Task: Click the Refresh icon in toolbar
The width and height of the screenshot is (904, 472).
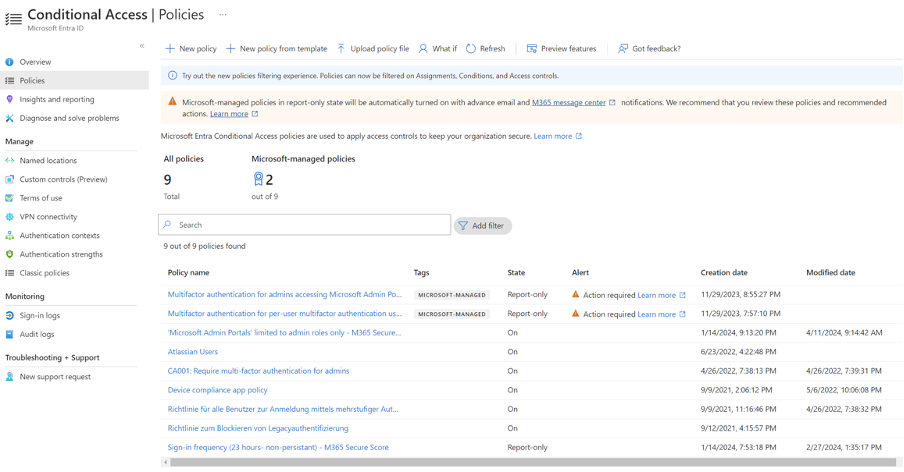Action: coord(471,49)
